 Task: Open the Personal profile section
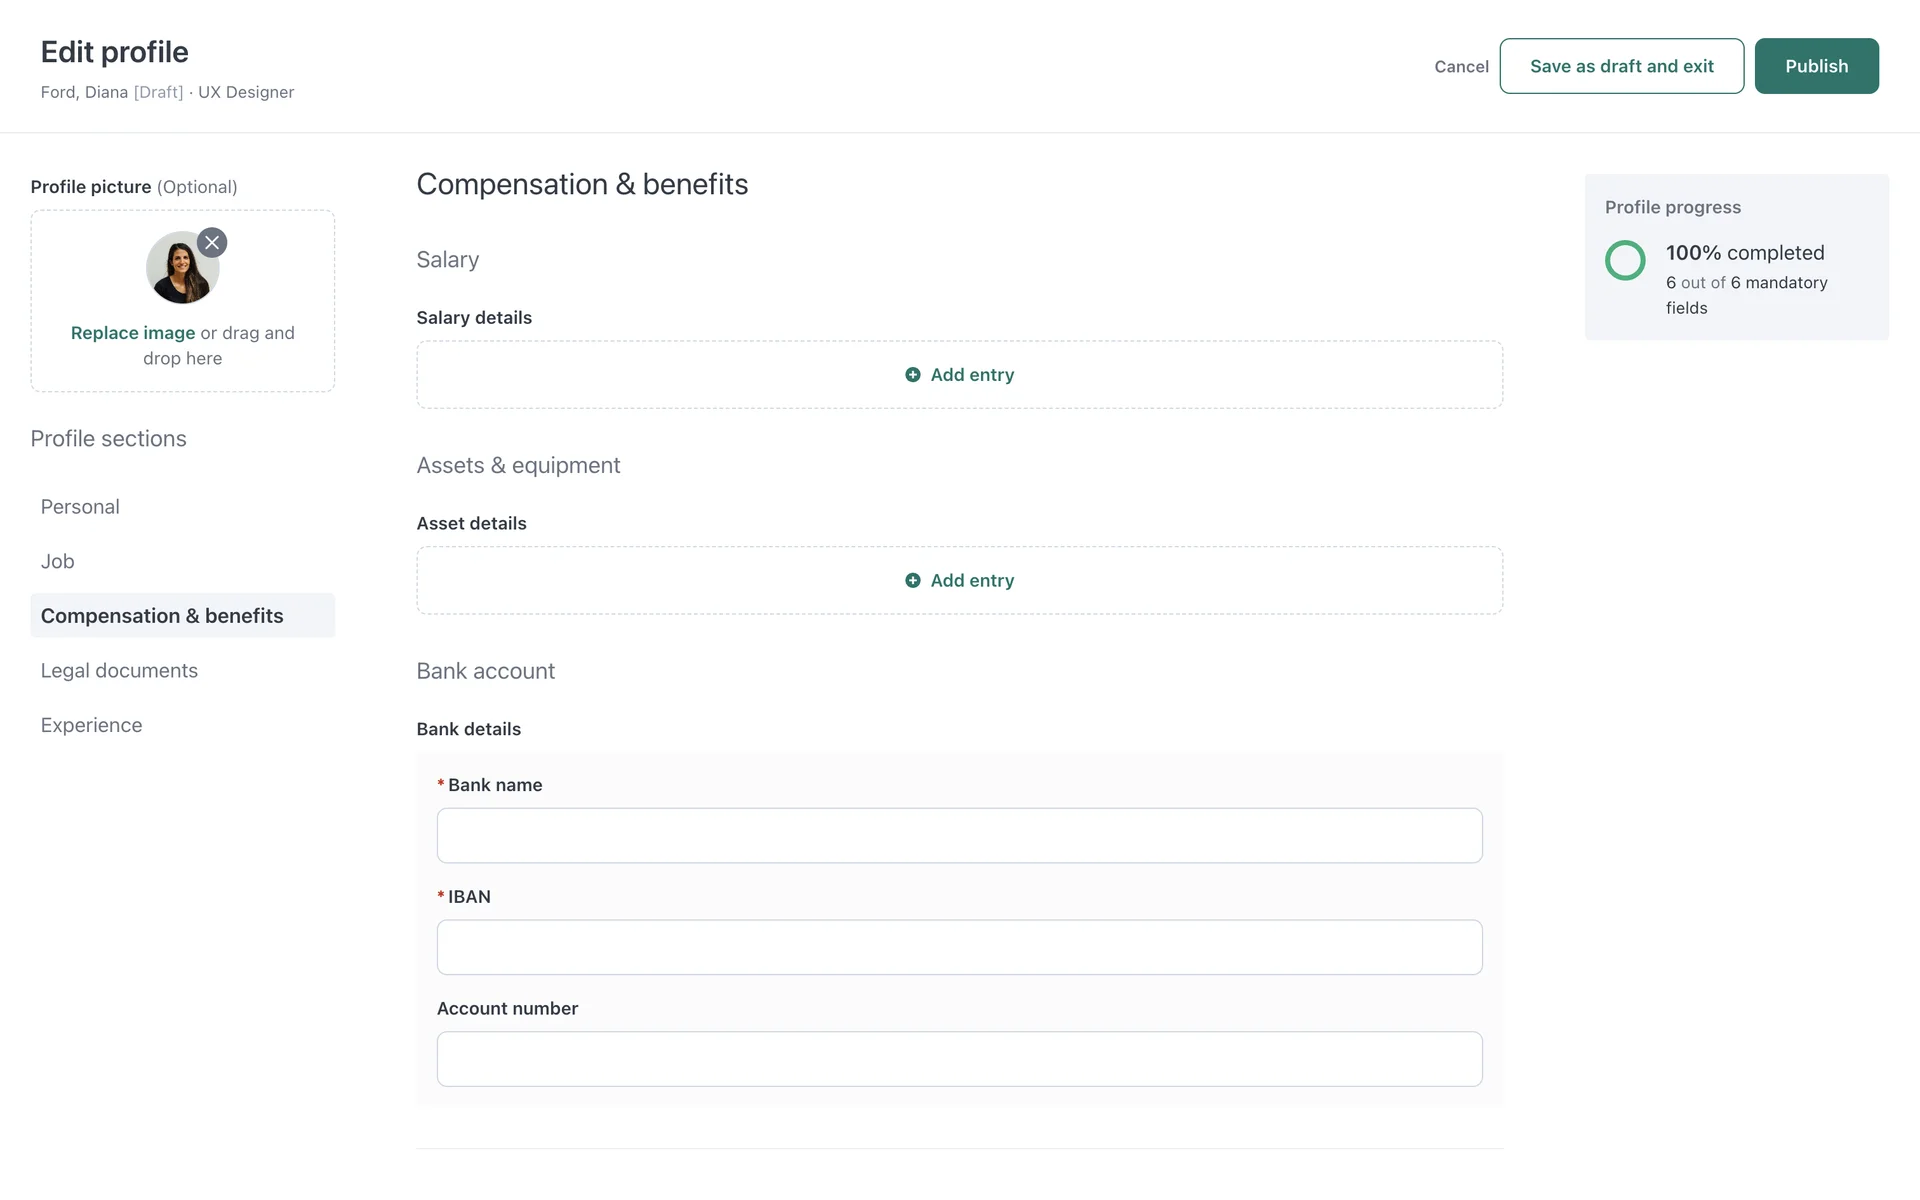point(80,507)
